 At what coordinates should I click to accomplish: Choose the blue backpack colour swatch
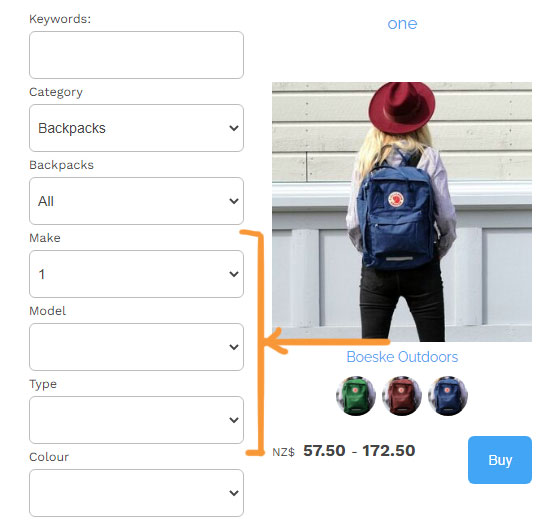[448, 396]
